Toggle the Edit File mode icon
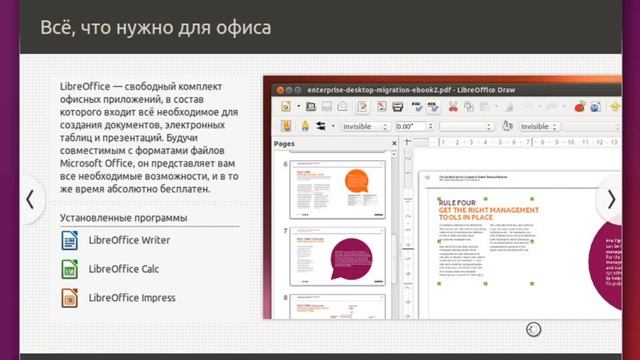Image resolution: width=640 pixels, height=360 pixels. 362,107
